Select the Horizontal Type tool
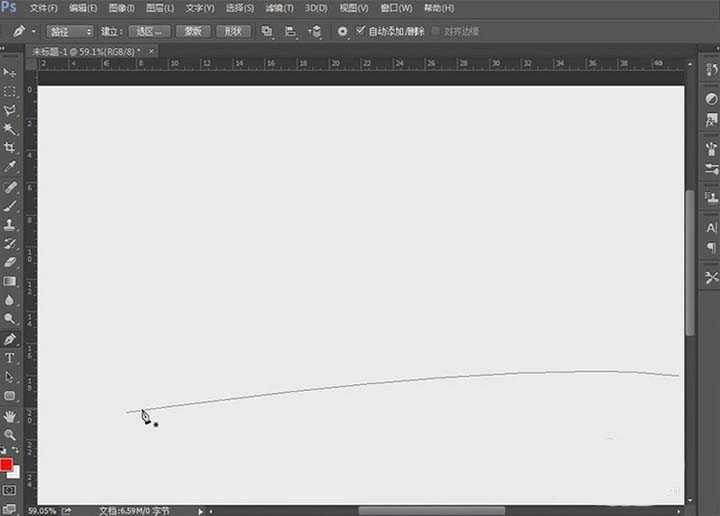This screenshot has width=720, height=516. (x=10, y=358)
